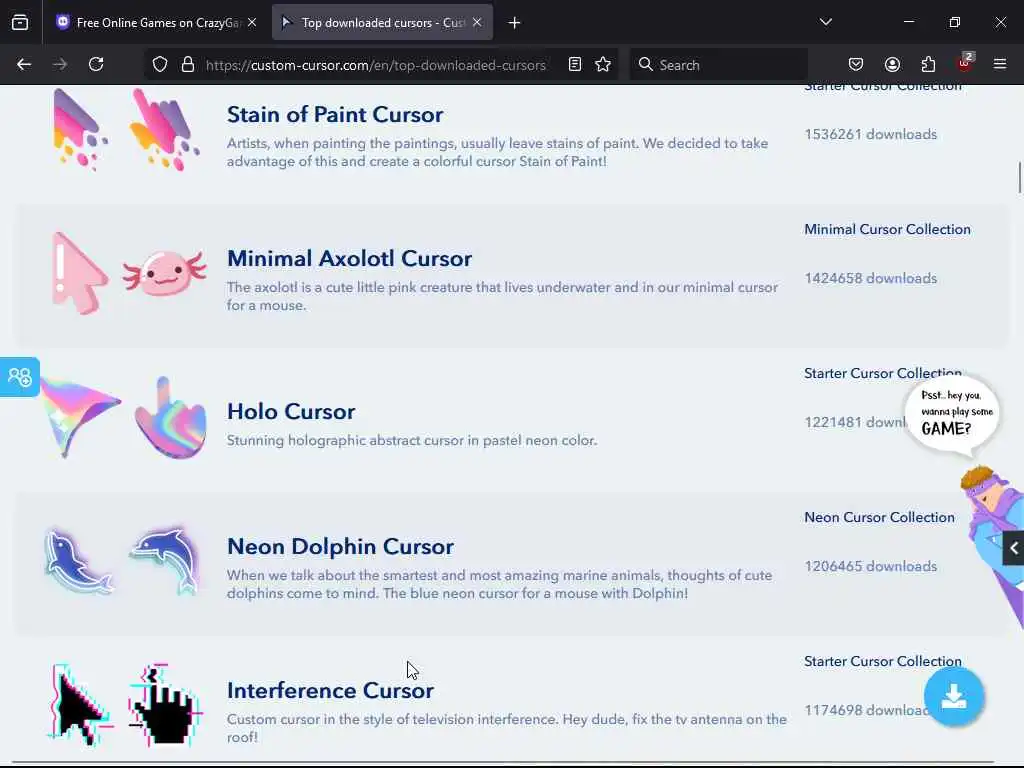Click the pink Minimal Axolotl arrow image
Image resolution: width=1024 pixels, height=768 pixels.
[x=80, y=274]
